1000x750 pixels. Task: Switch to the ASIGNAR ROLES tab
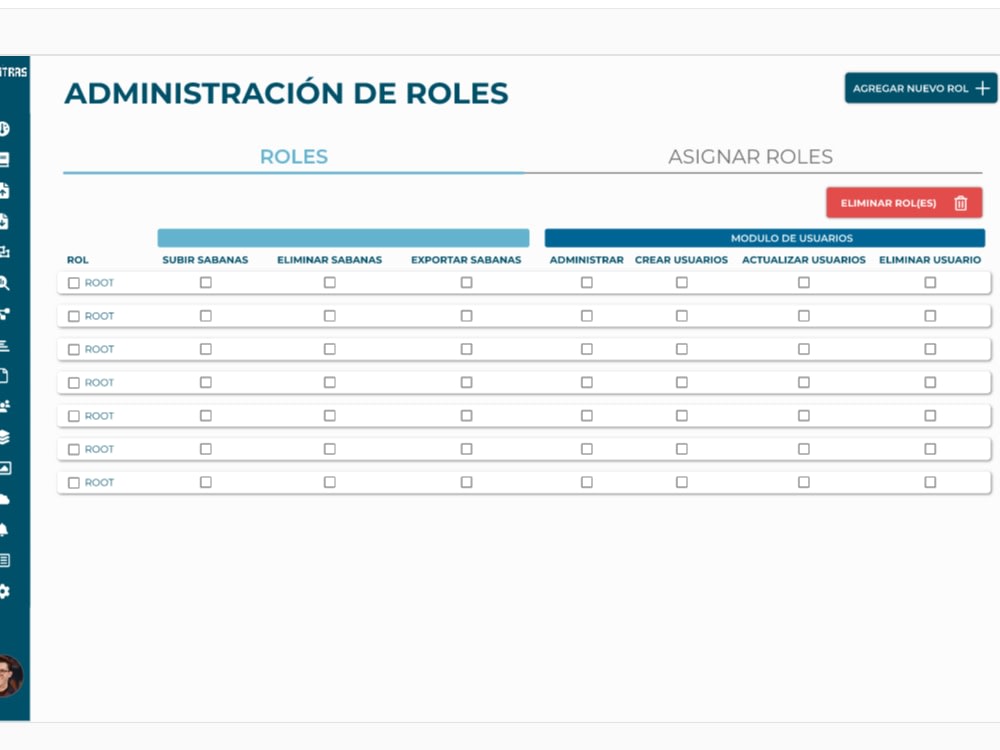pyautogui.click(x=751, y=156)
